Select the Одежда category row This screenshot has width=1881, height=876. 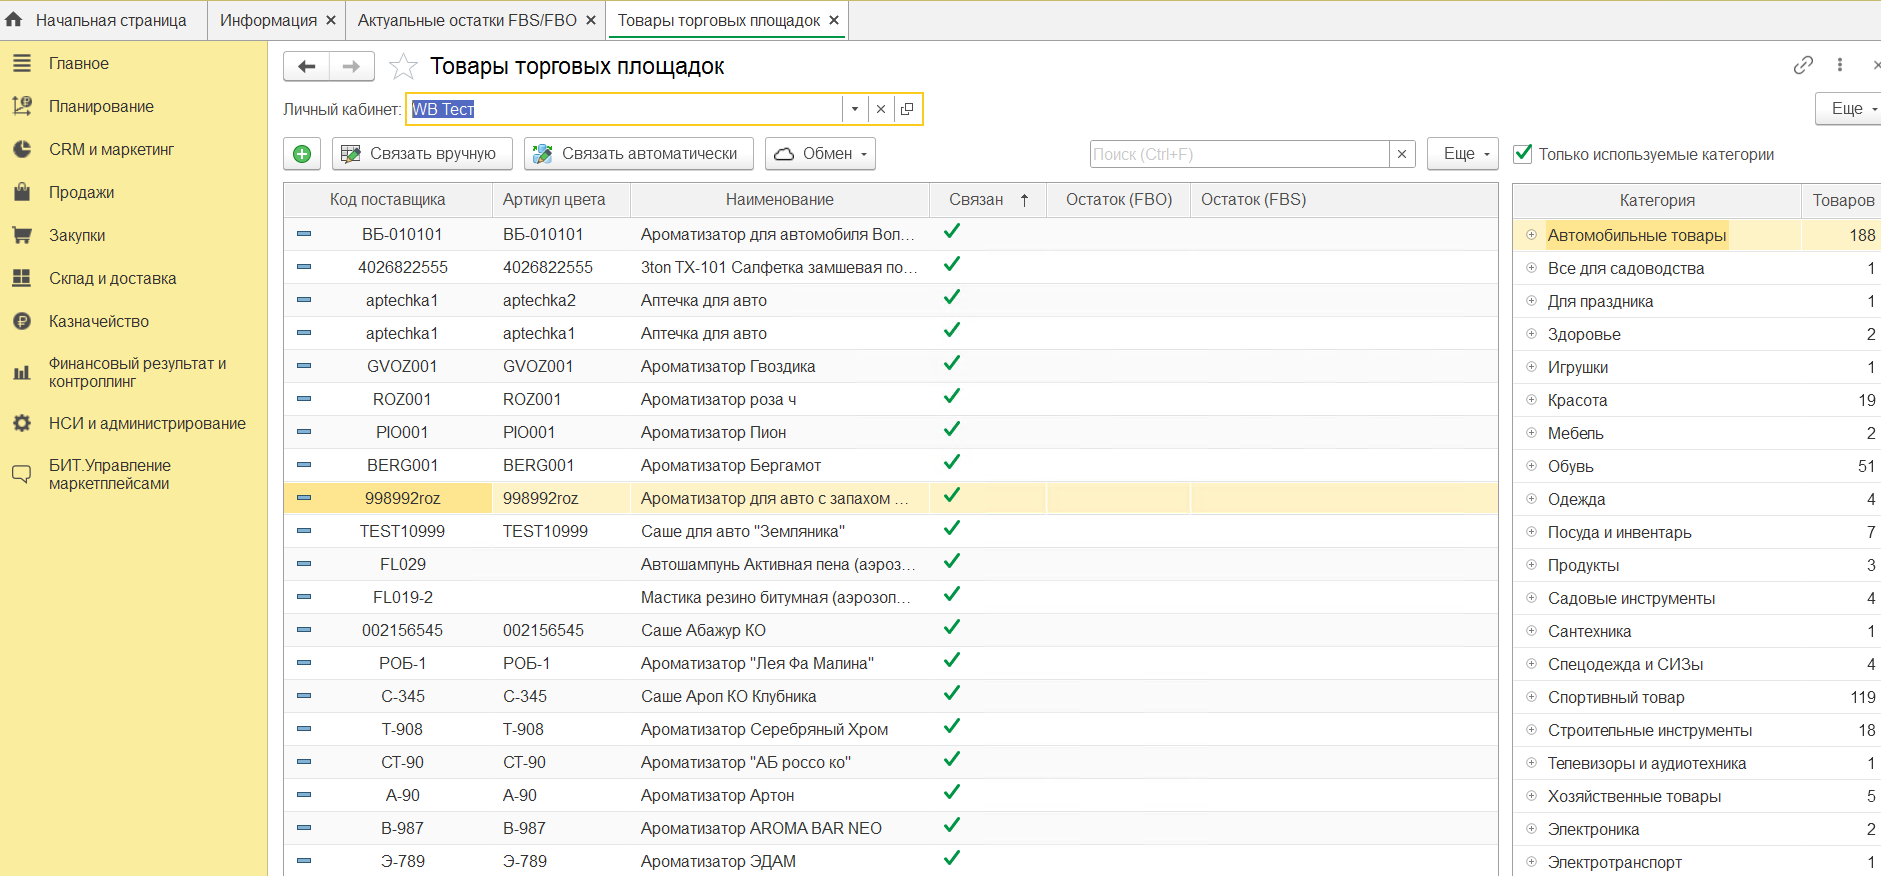point(1696,499)
